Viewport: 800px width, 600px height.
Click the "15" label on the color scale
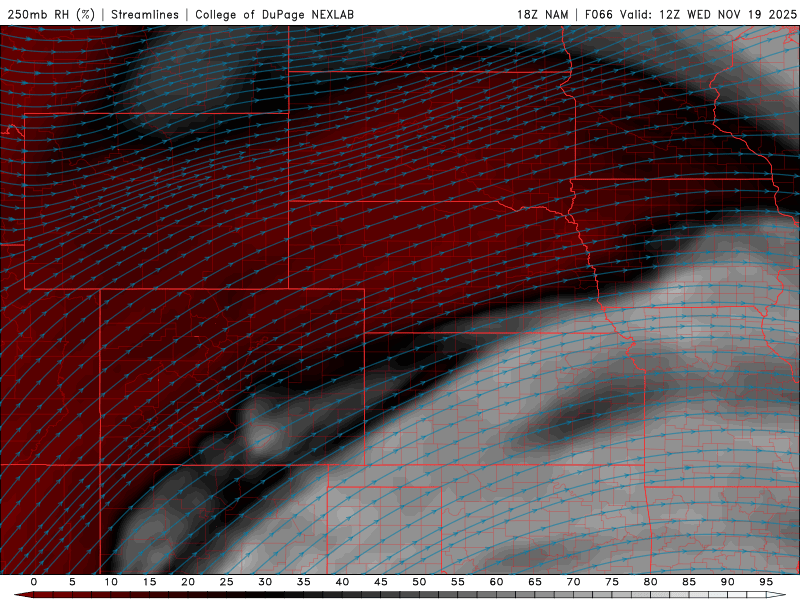pos(149,582)
